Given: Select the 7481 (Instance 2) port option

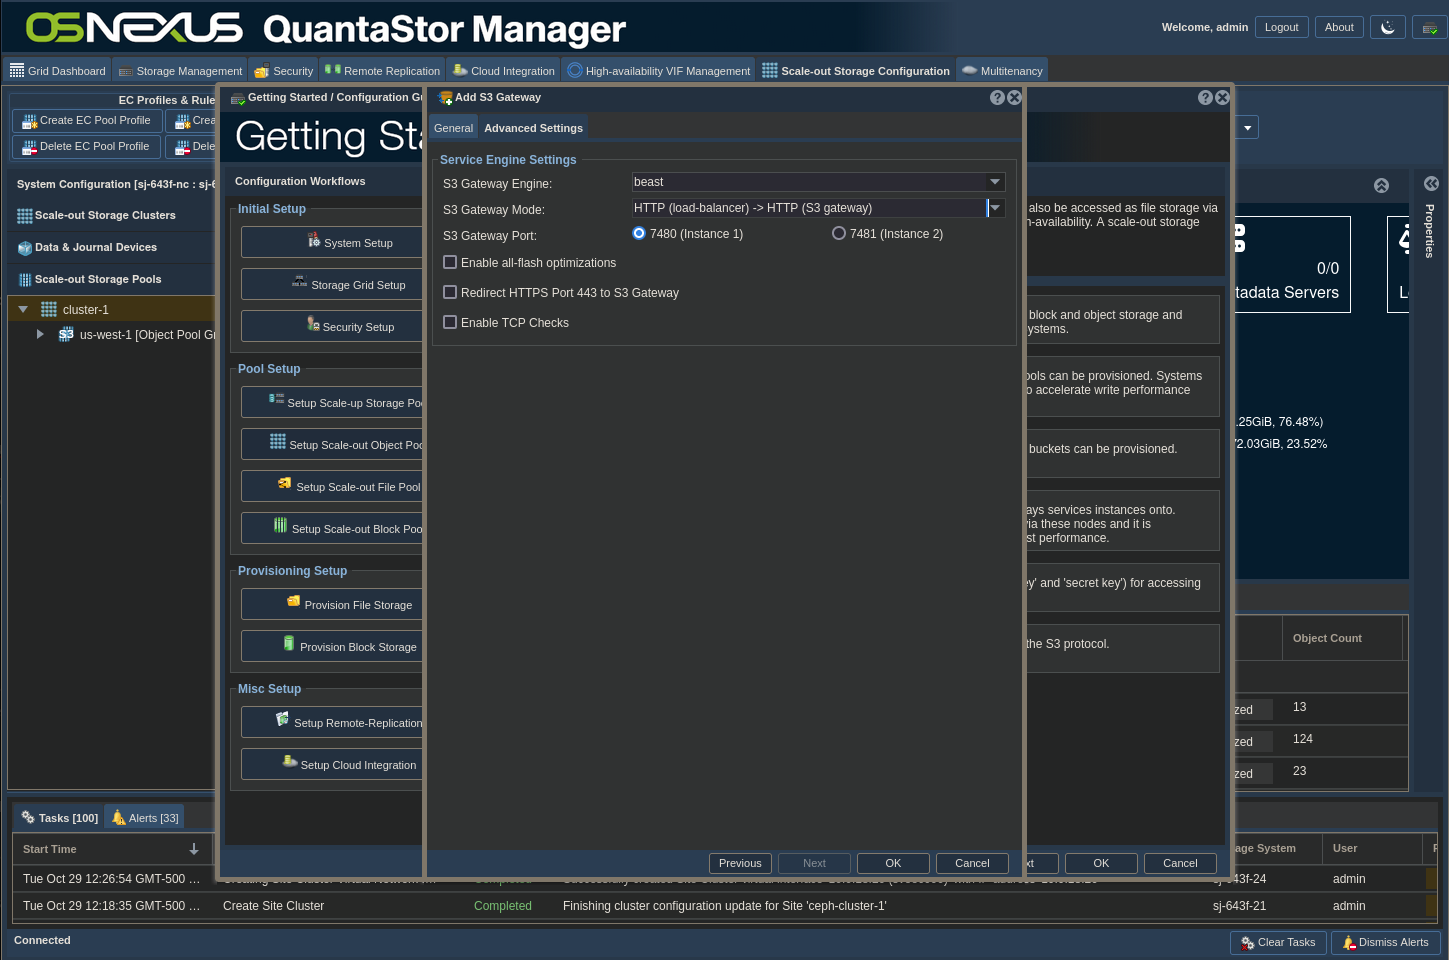Looking at the screenshot, I should tap(839, 234).
